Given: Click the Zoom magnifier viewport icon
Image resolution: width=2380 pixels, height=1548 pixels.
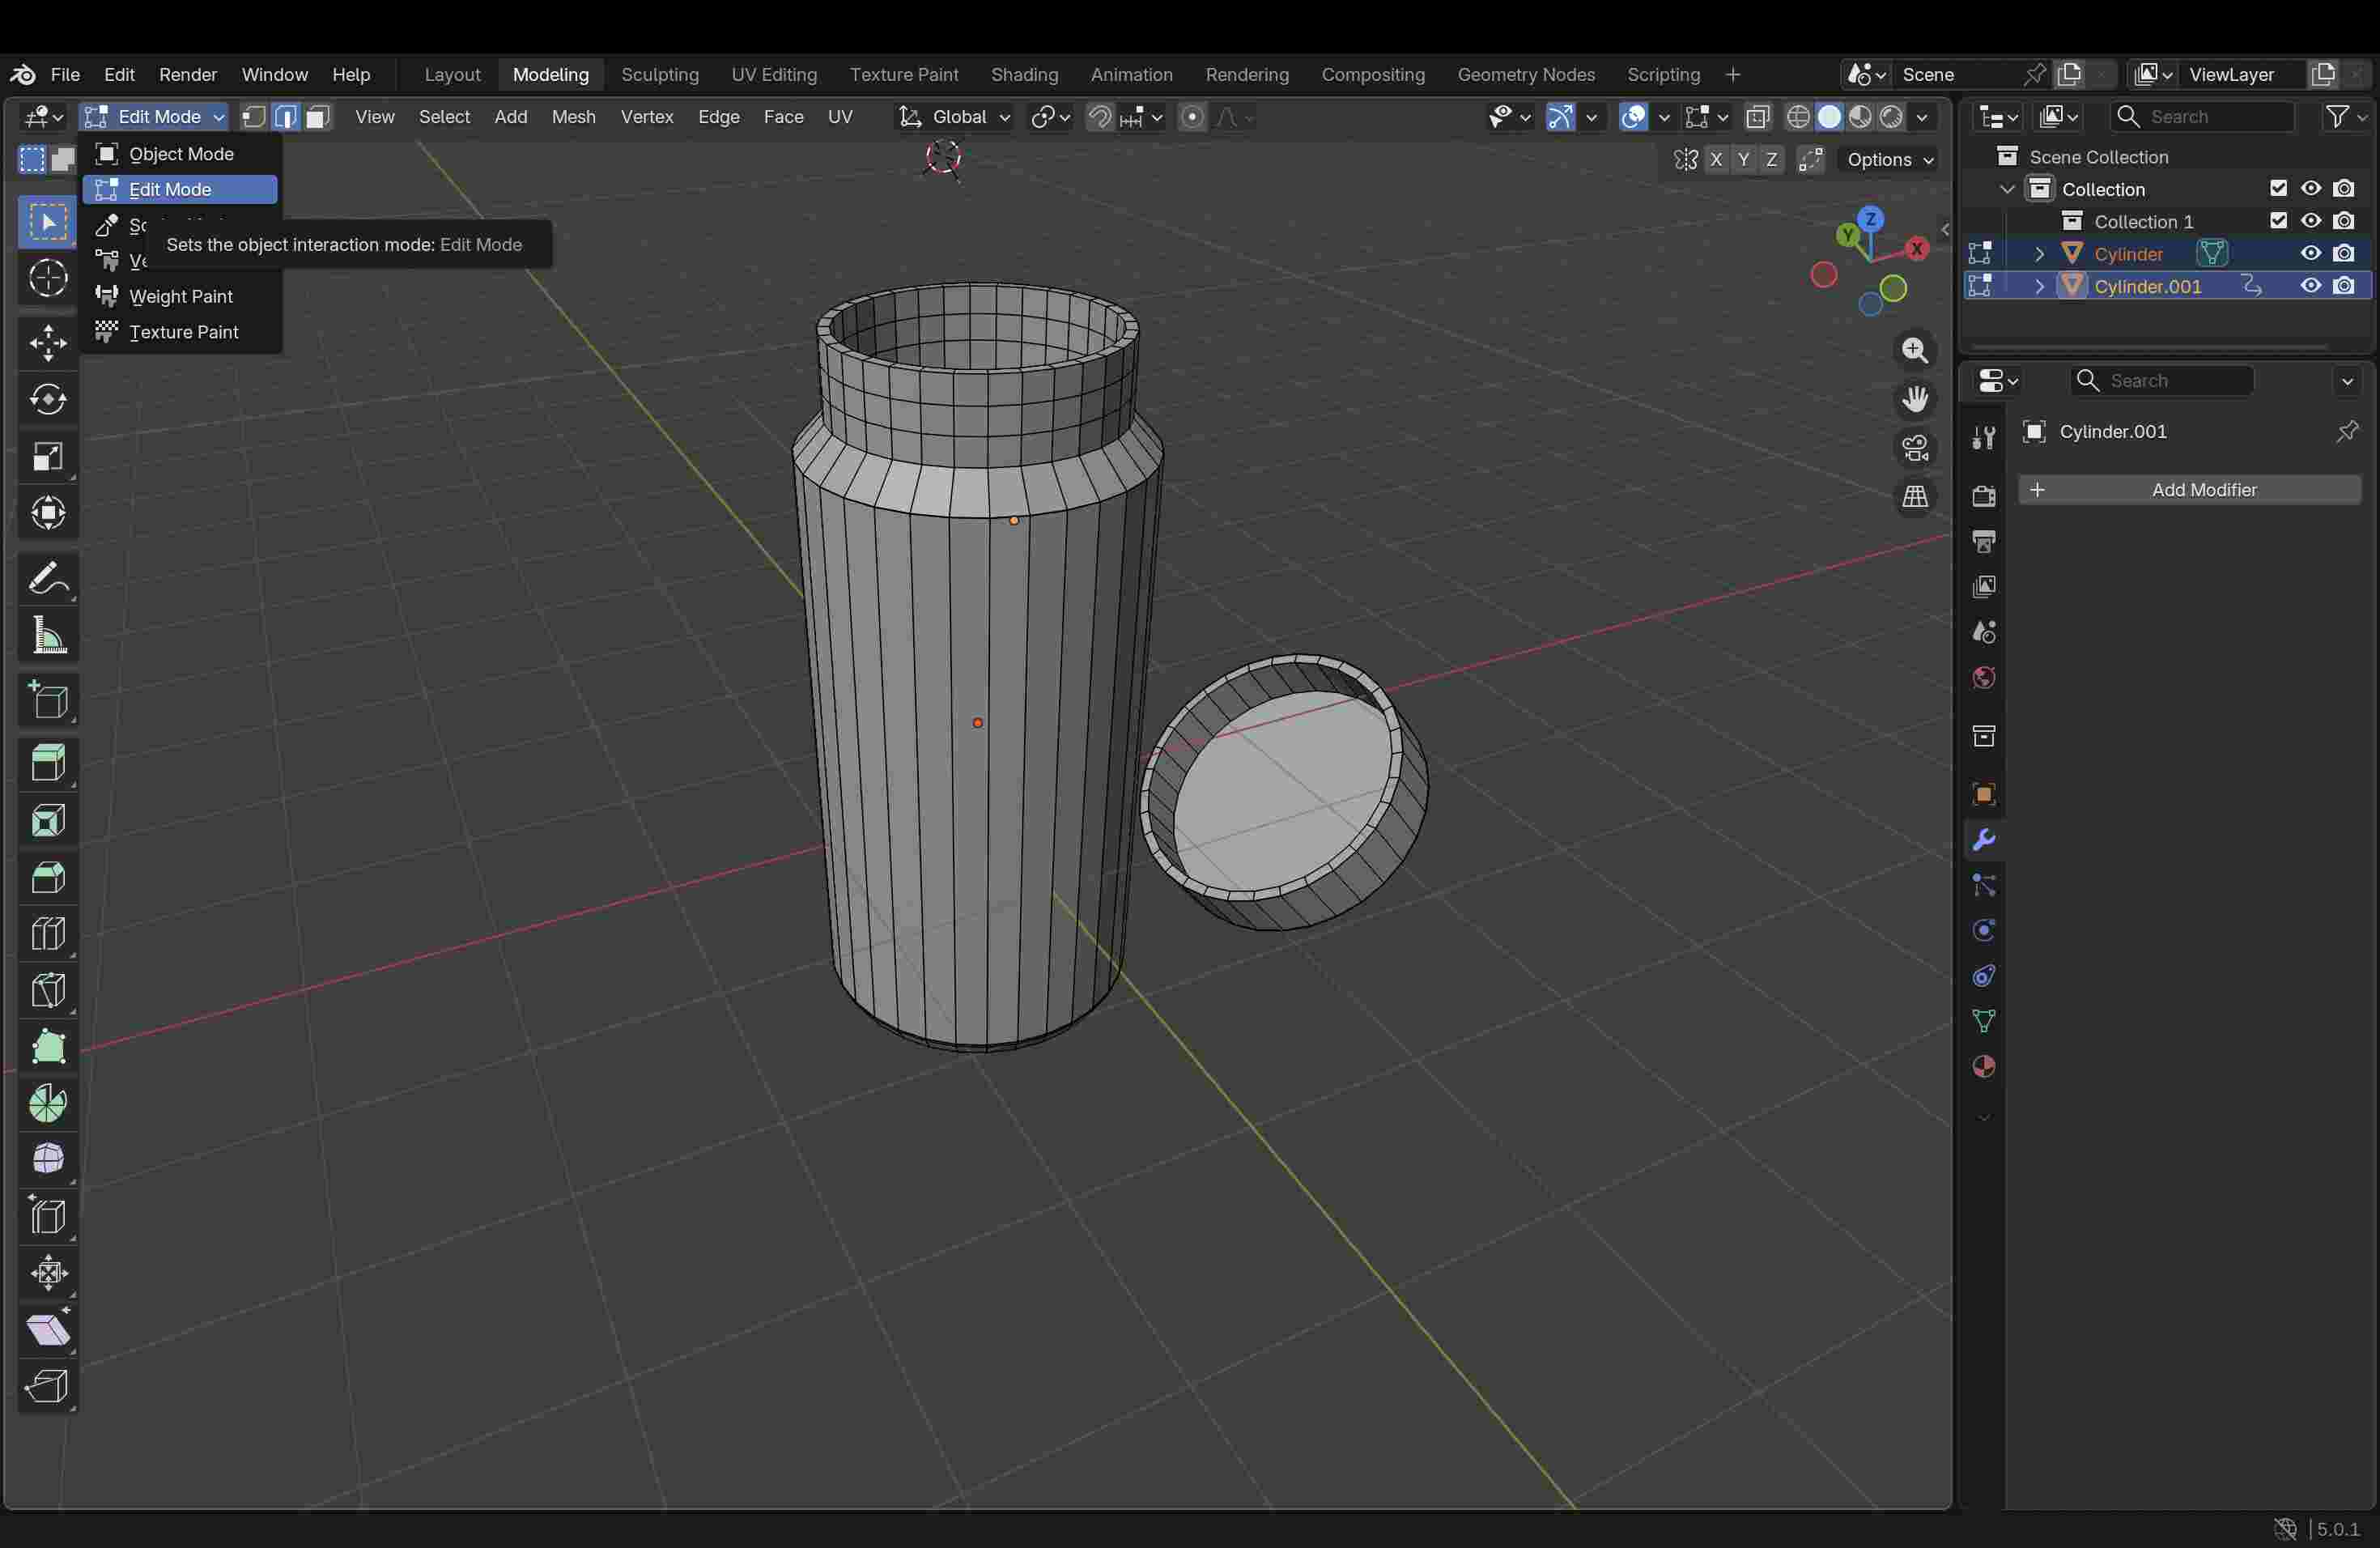Looking at the screenshot, I should [x=1914, y=351].
